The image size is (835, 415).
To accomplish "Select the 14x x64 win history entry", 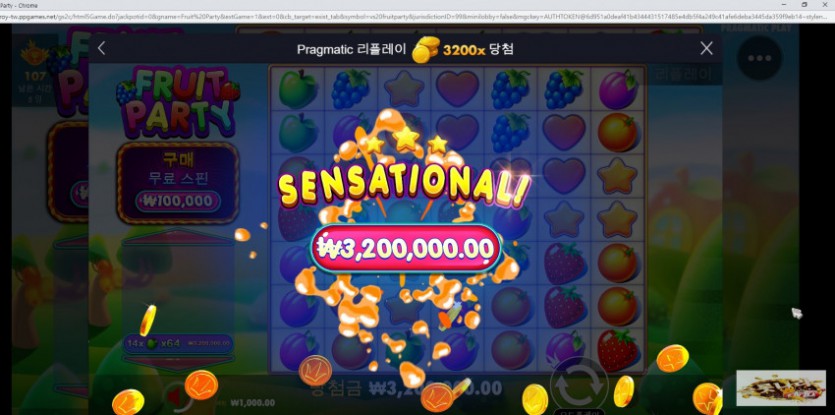I will (x=178, y=344).
